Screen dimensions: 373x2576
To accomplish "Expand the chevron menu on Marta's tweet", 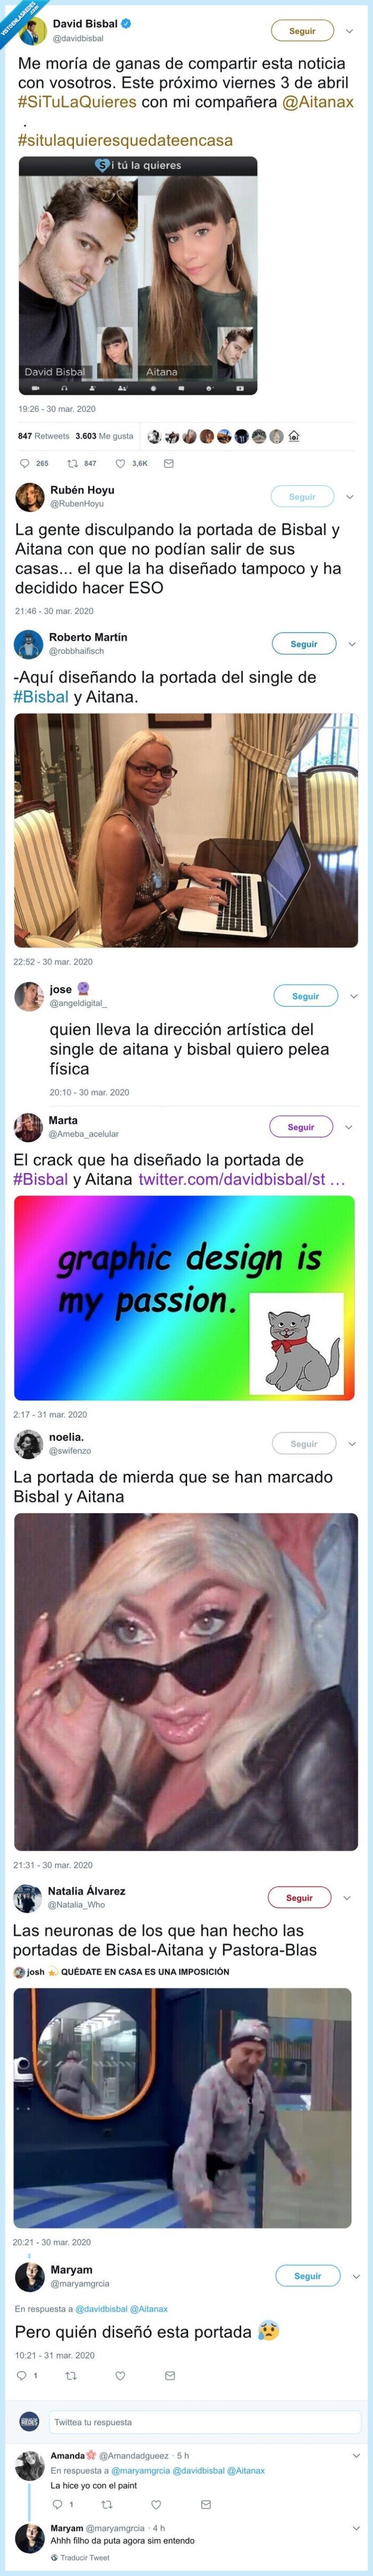I will 348,1127.
